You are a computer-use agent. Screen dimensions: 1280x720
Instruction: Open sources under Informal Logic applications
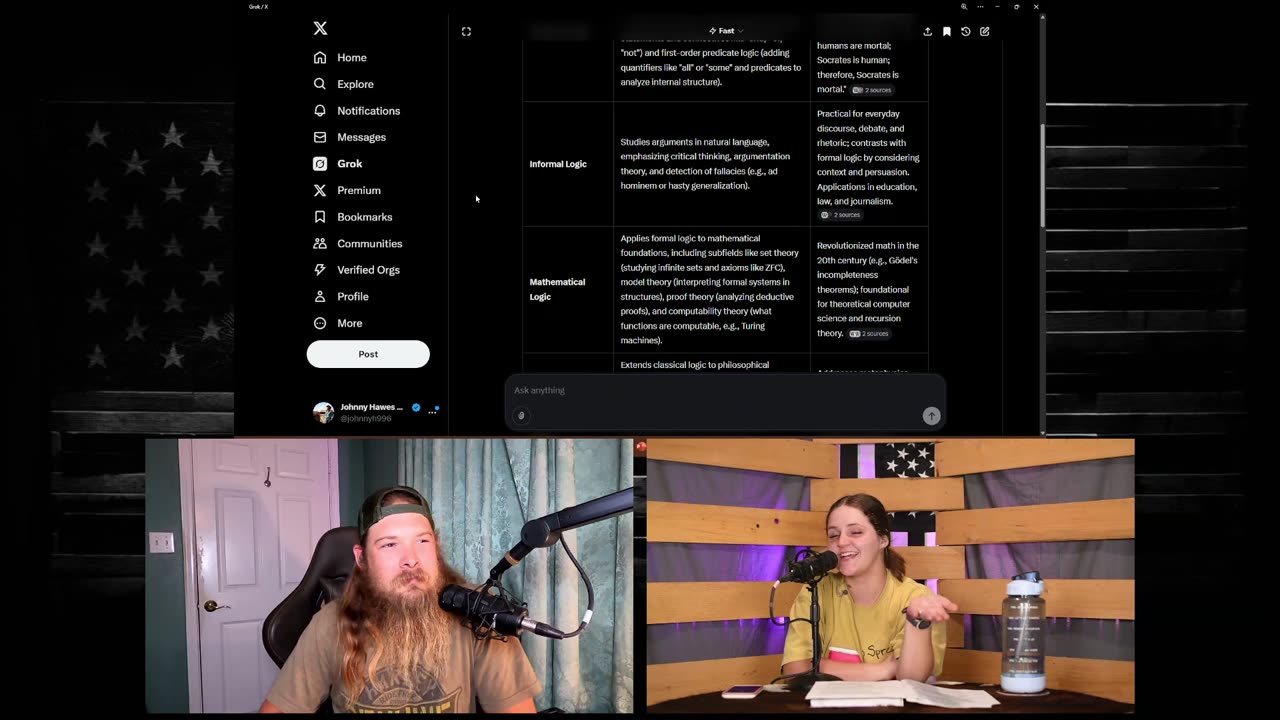coord(840,215)
